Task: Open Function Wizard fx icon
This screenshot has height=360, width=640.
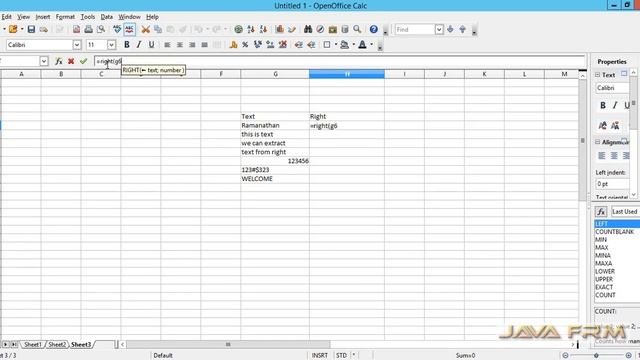Action: tap(59, 61)
